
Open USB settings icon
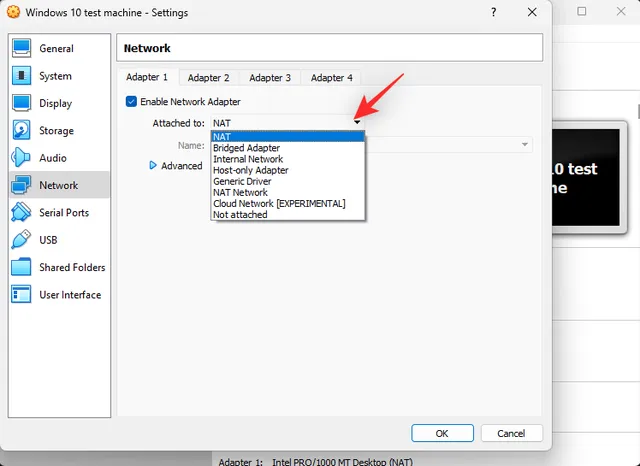coord(22,240)
